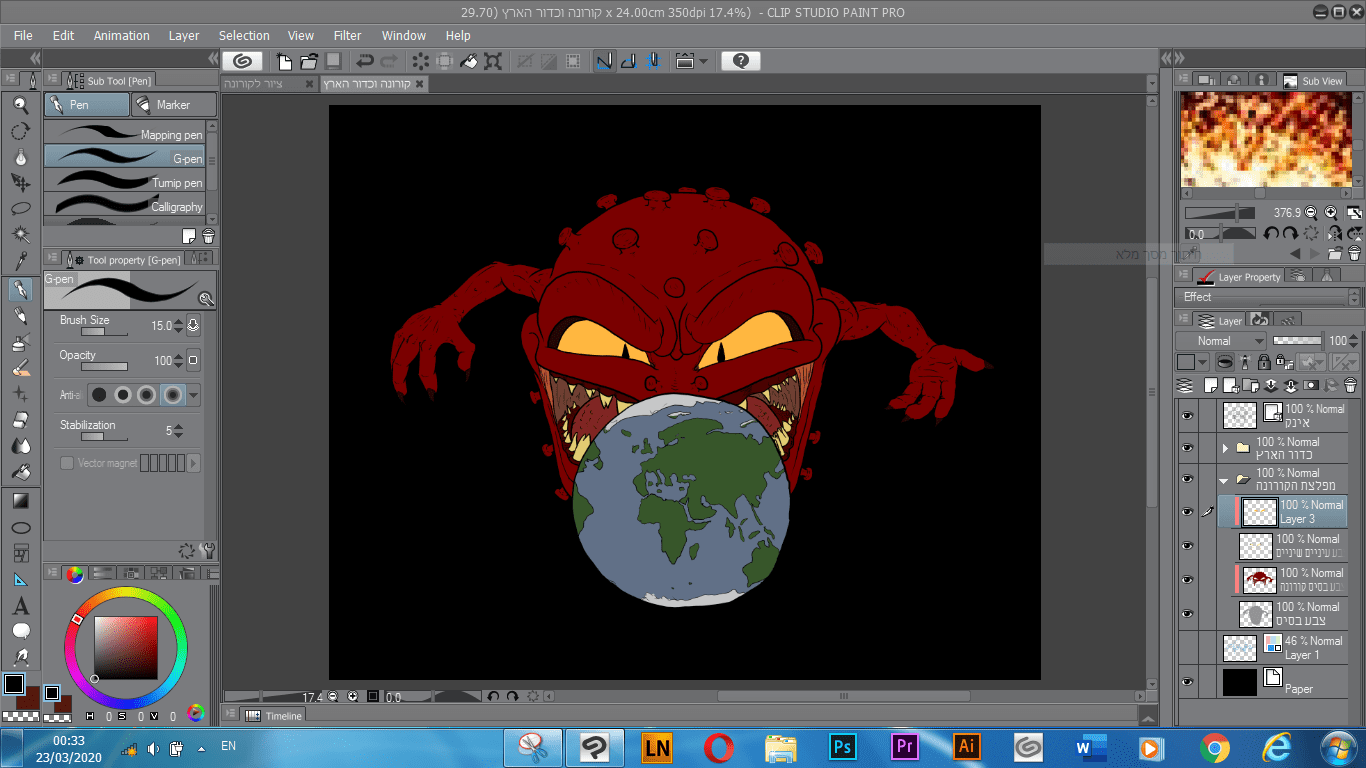Open the CLIP STUDIO swirl launcher button

coord(242,61)
